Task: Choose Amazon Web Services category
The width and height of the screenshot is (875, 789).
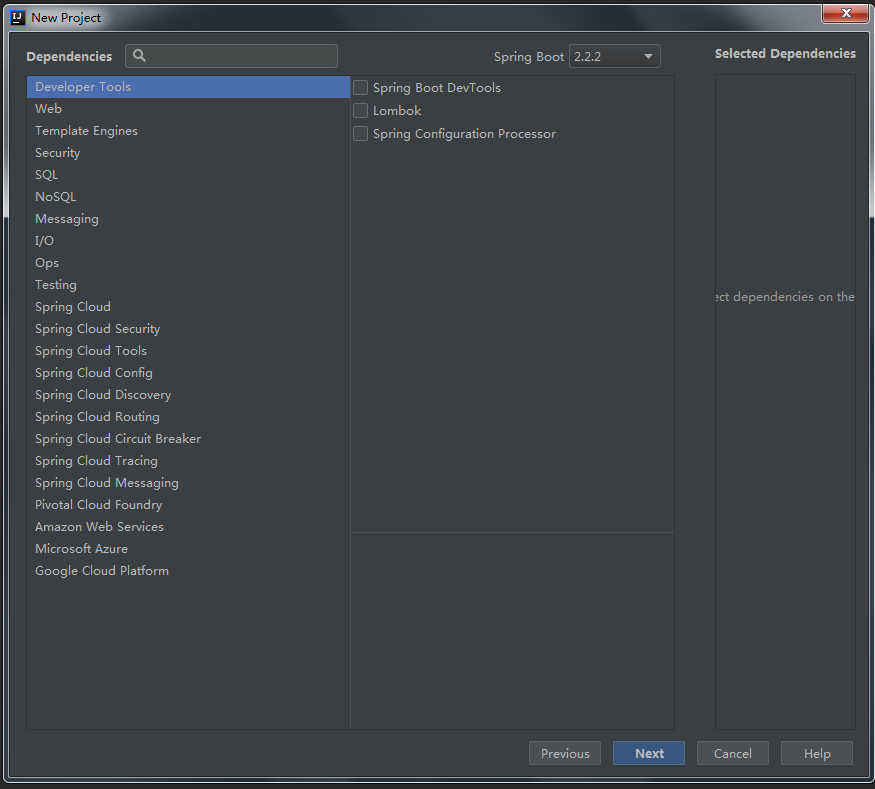Action: pyautogui.click(x=189, y=527)
